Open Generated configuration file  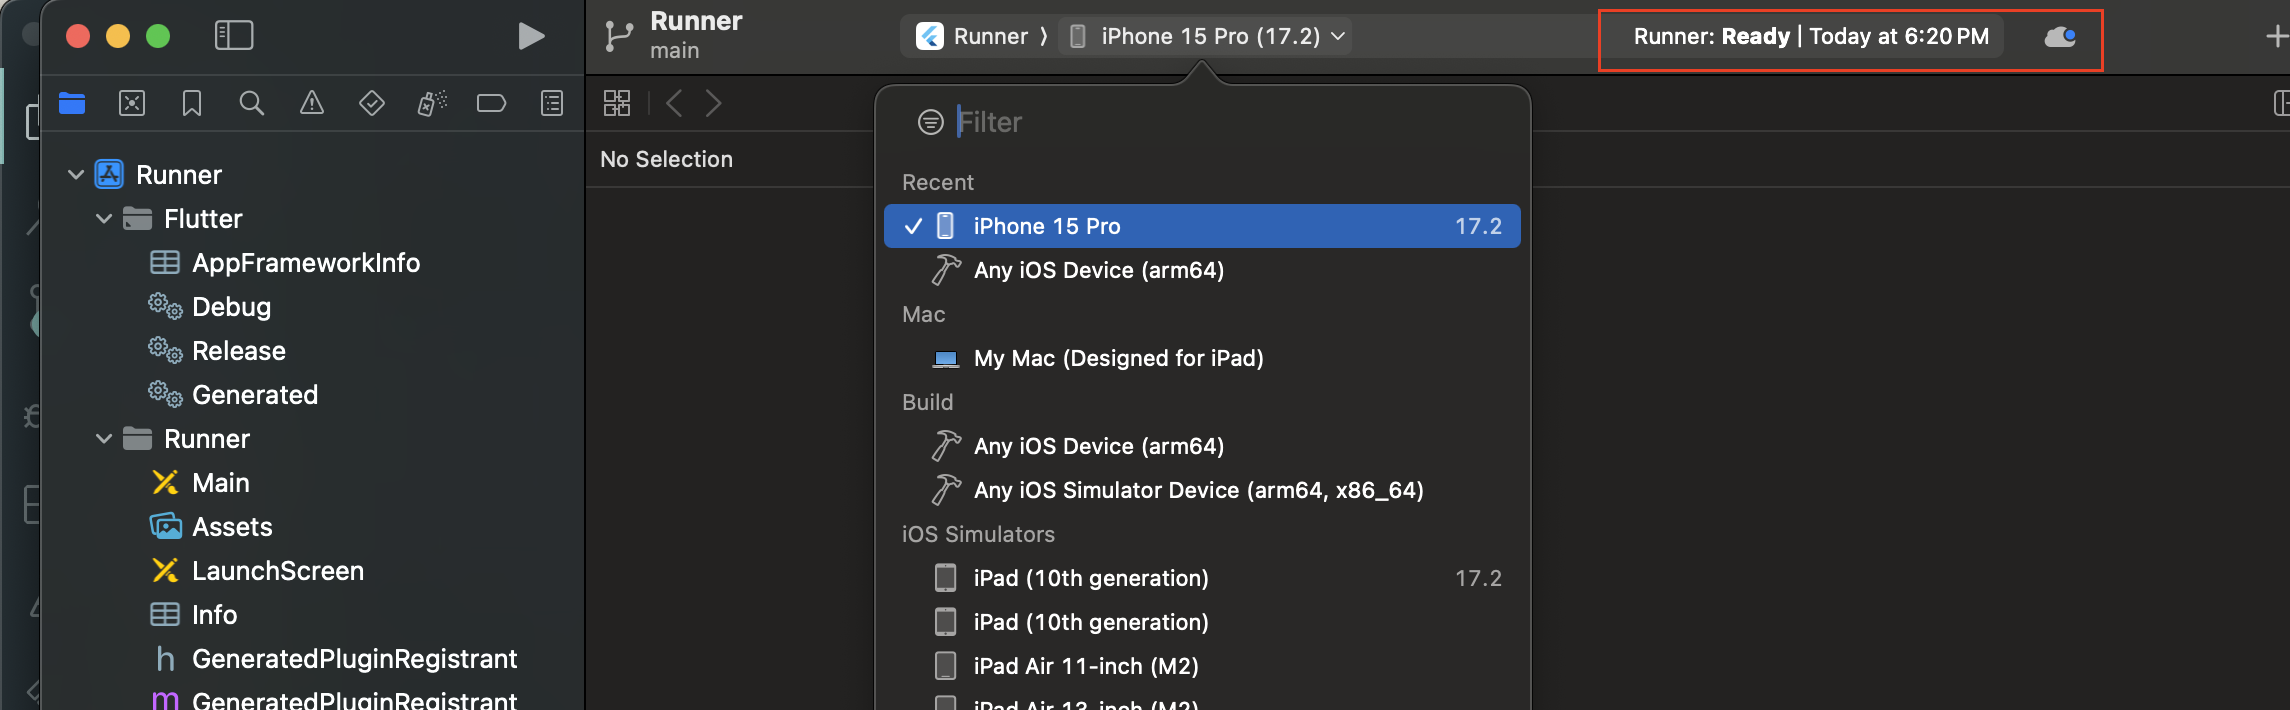pos(255,395)
